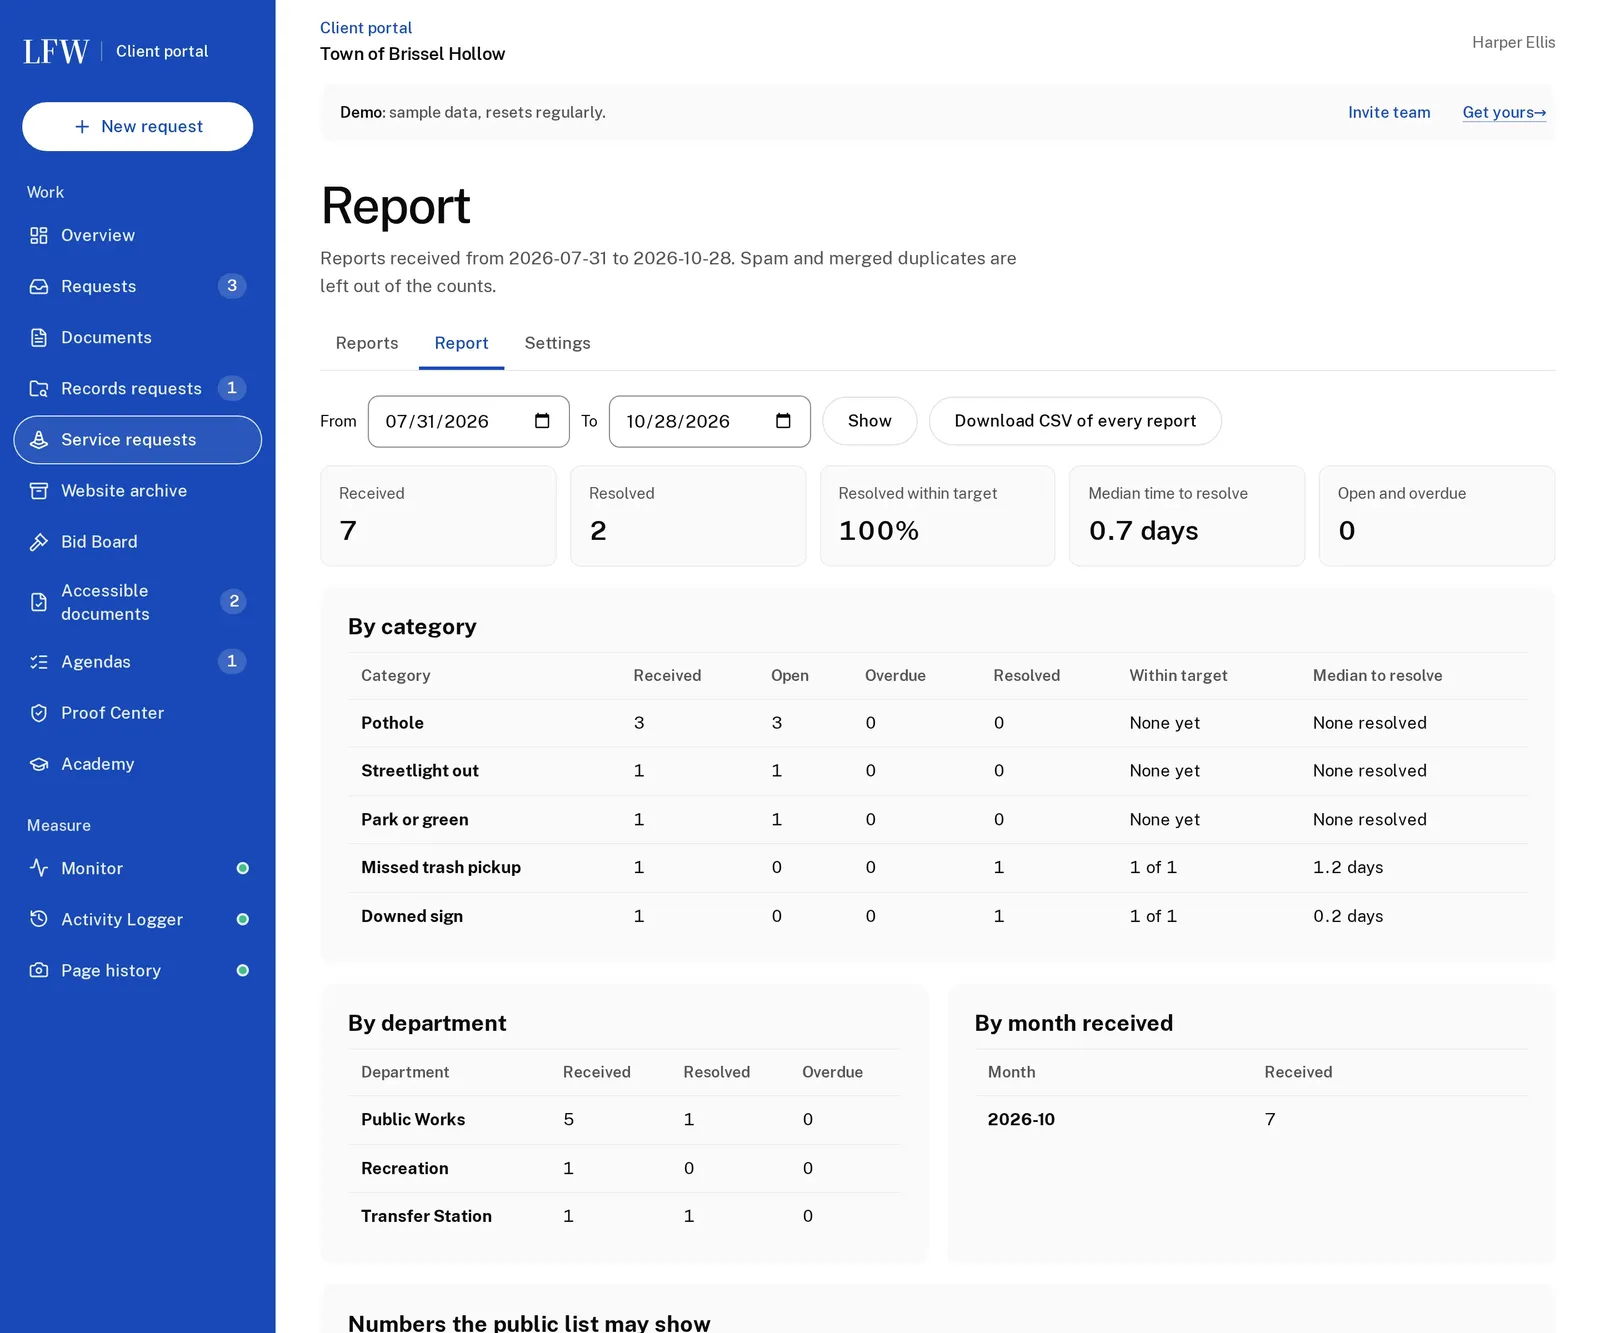
Task: Click the Client portal breadcrumb link
Action: pos(366,28)
